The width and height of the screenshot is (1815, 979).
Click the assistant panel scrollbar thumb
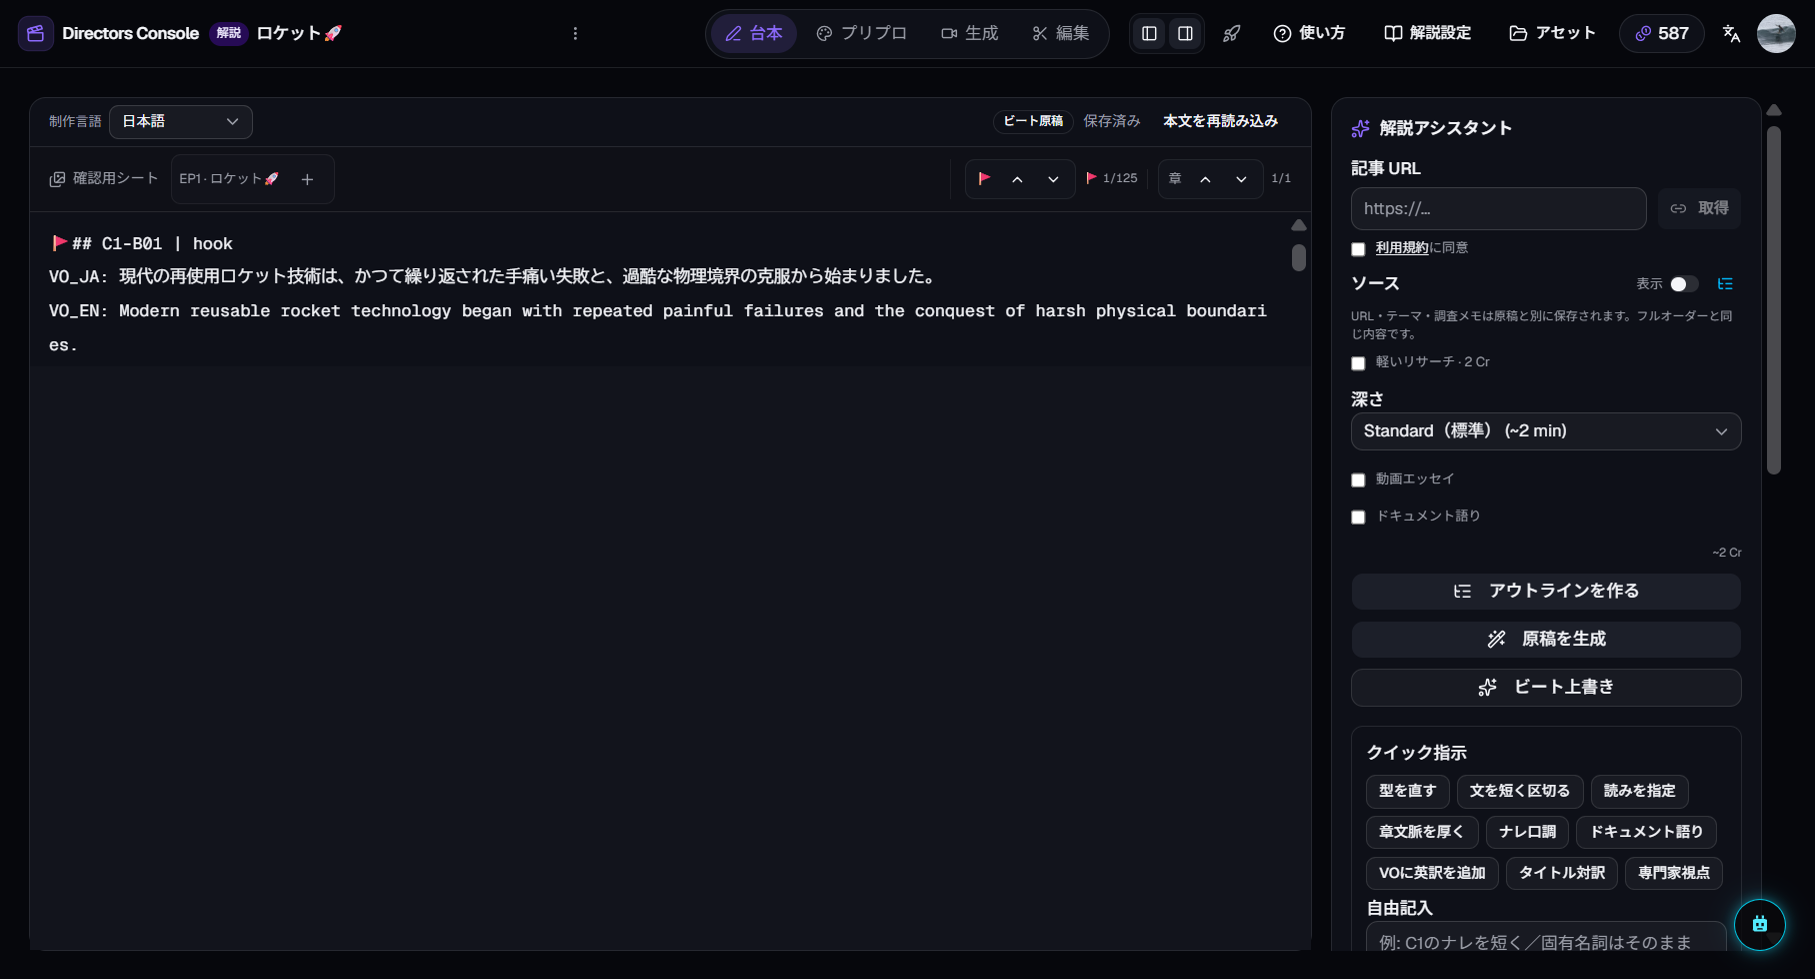(1774, 299)
